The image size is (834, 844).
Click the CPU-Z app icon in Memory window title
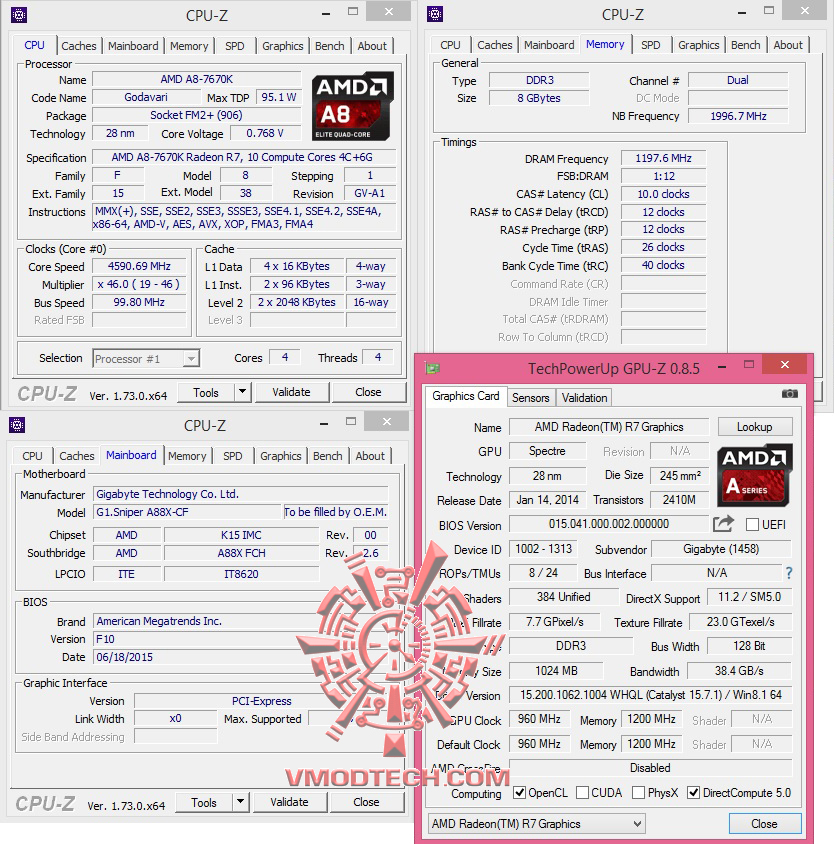(x=435, y=14)
